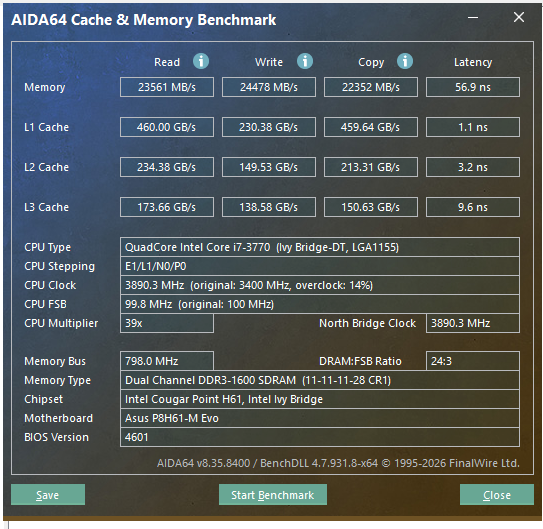Select the Memory Latency 56.9 ns field
Screen dimensions: 543x529
coord(473,87)
